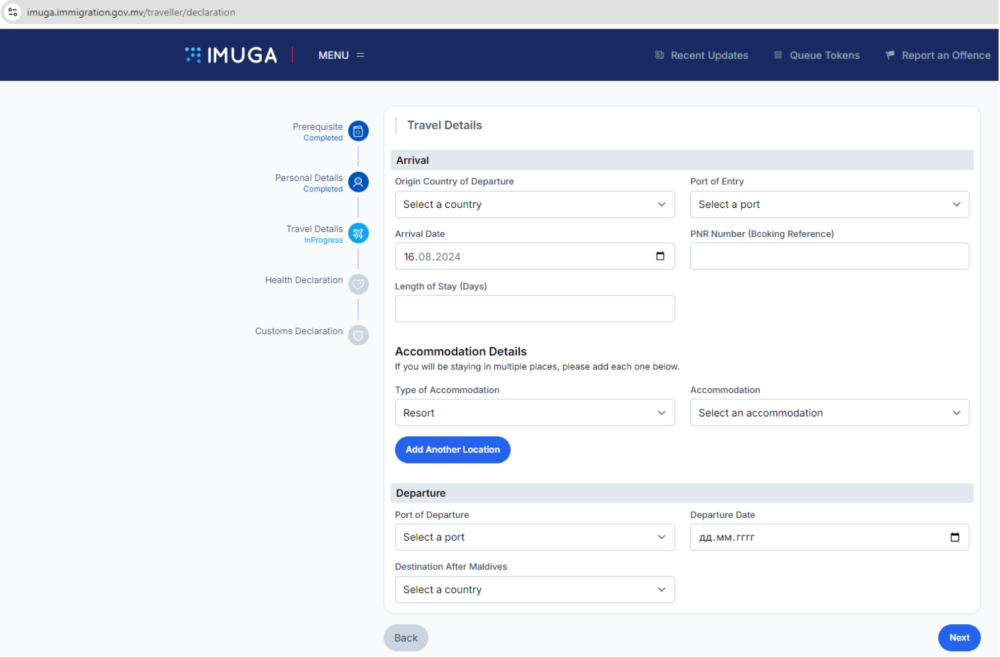Open the MENU in the header
Viewport: 1000px width, 657px height.
point(341,55)
